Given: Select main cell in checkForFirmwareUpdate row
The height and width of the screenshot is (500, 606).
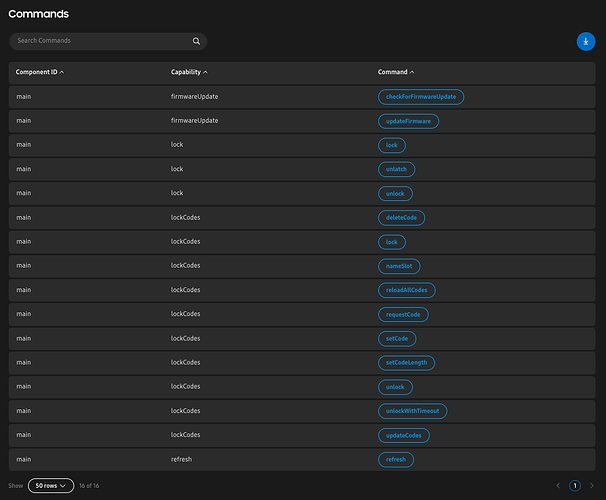Looking at the screenshot, I should (x=24, y=97).
